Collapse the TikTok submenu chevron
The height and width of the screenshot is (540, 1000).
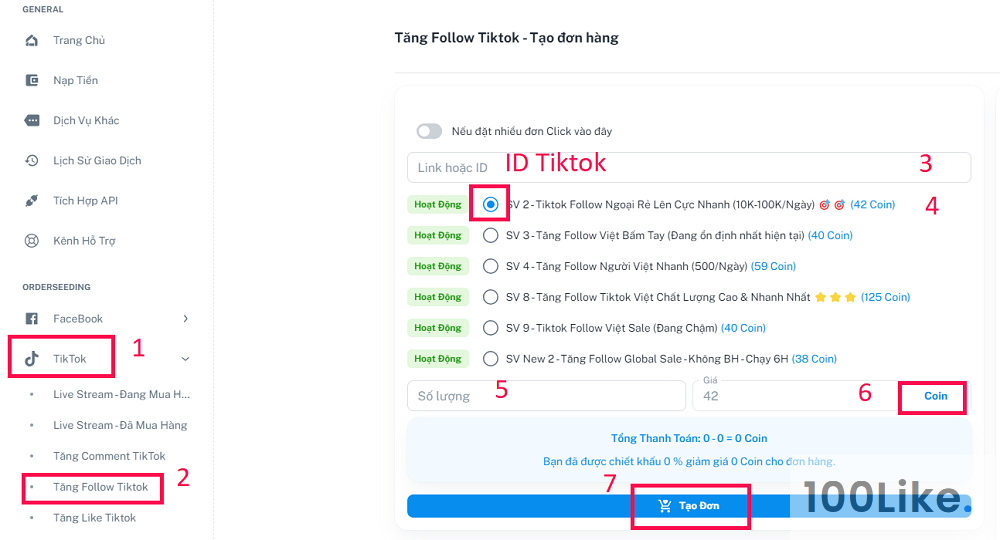click(186, 359)
